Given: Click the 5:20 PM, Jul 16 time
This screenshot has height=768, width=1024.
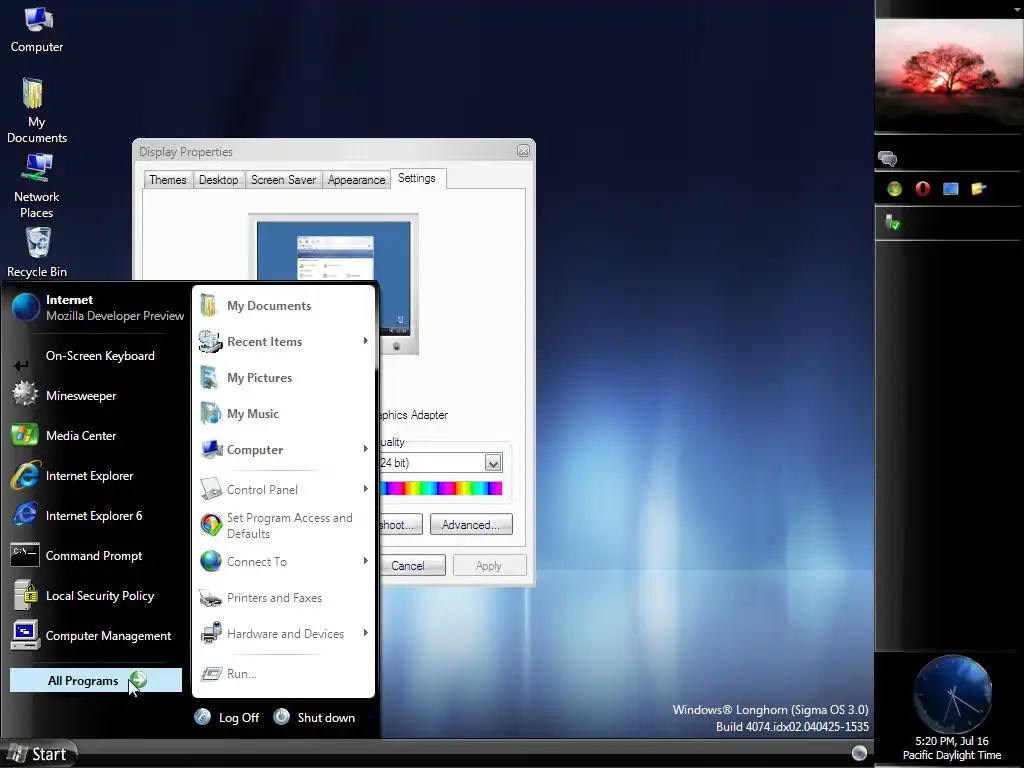Looking at the screenshot, I should 952,741.
